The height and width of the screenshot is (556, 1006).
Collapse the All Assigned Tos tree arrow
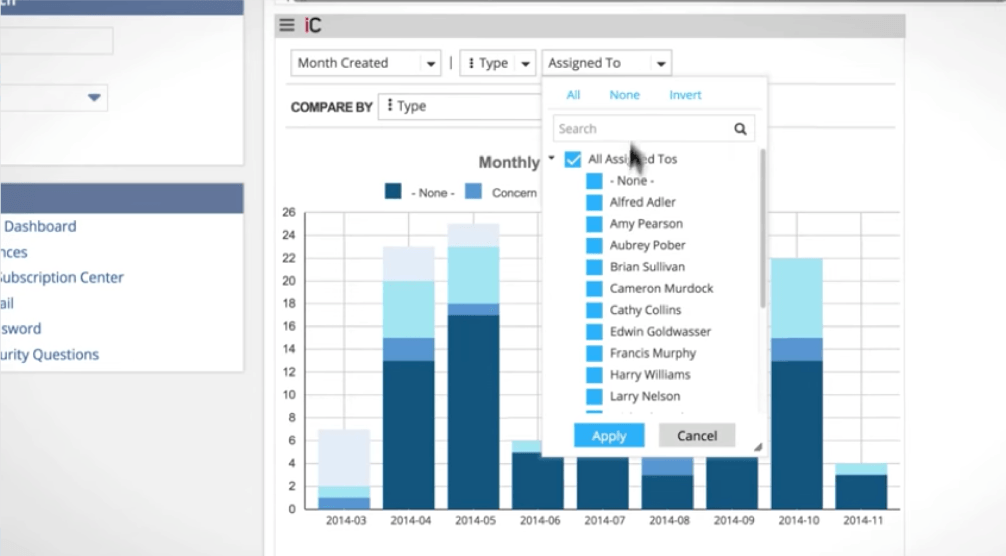click(x=551, y=158)
